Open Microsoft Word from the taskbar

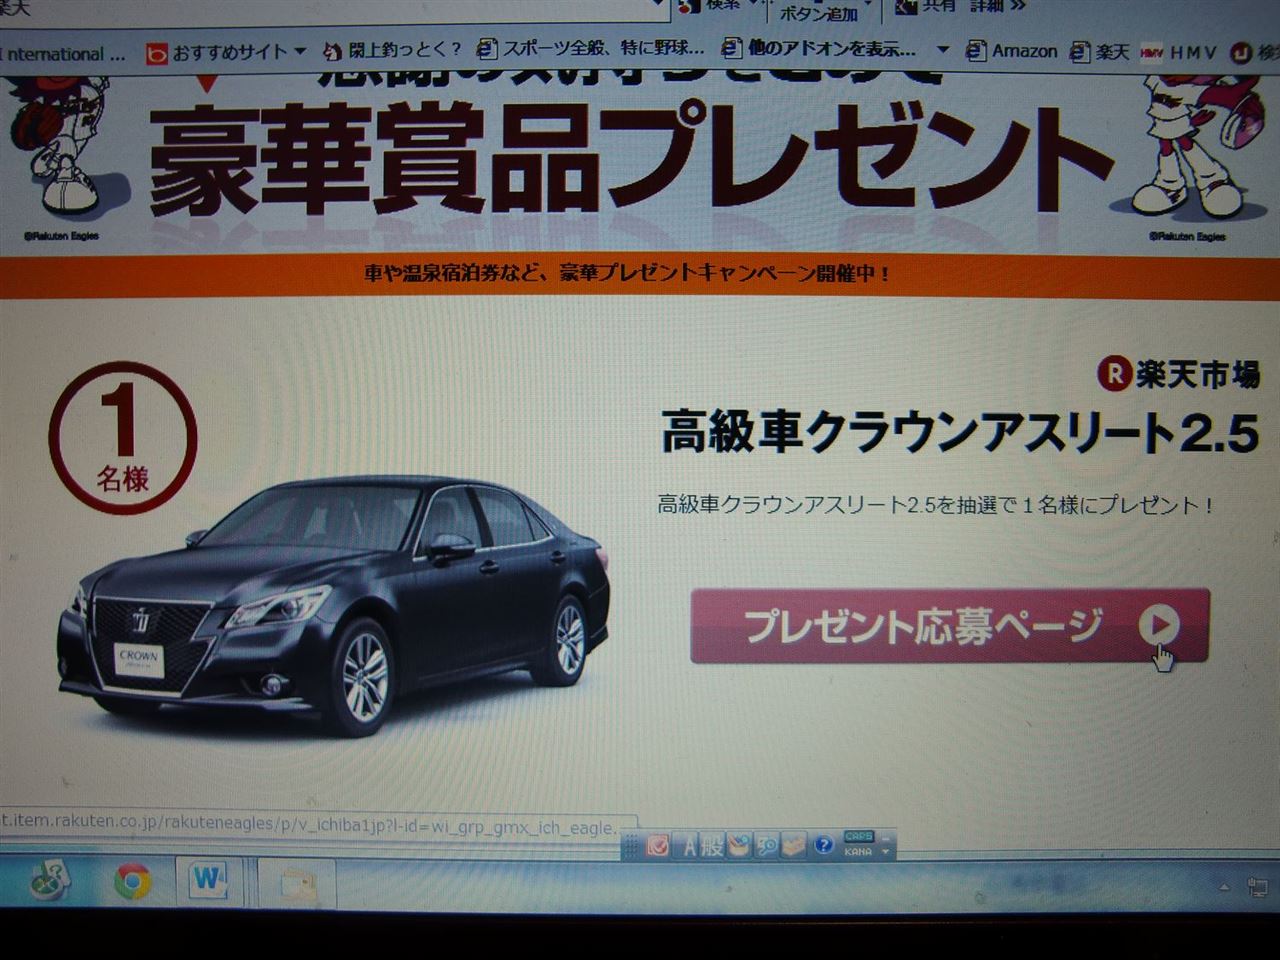(209, 881)
